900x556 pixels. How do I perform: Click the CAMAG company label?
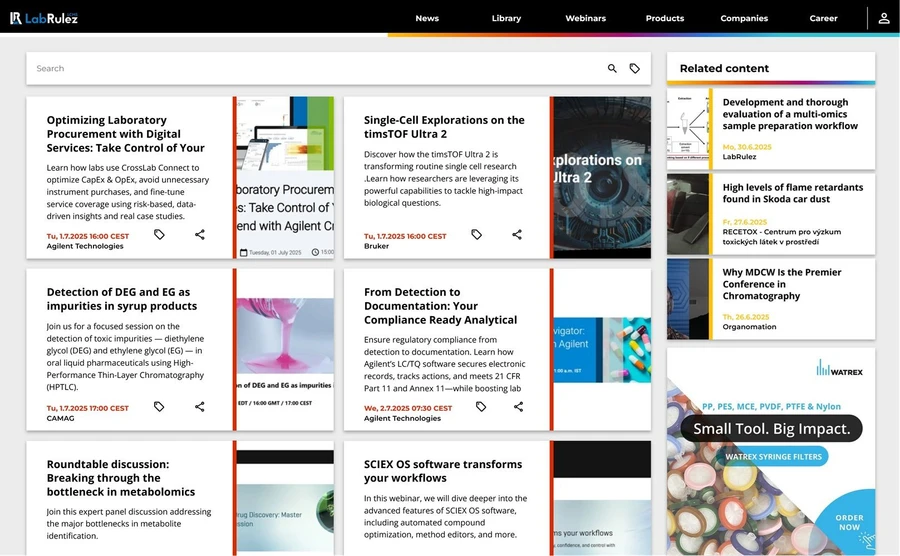(60, 418)
